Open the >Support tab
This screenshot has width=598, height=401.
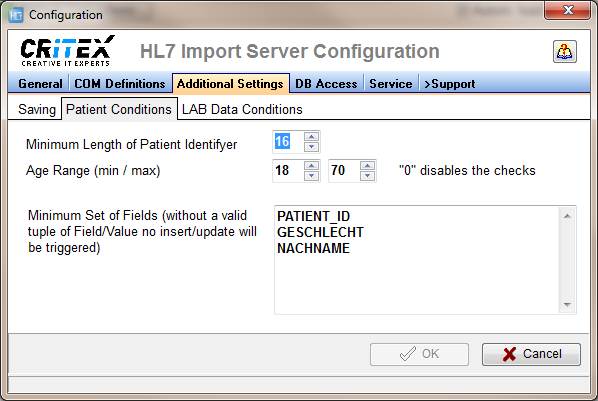(449, 84)
